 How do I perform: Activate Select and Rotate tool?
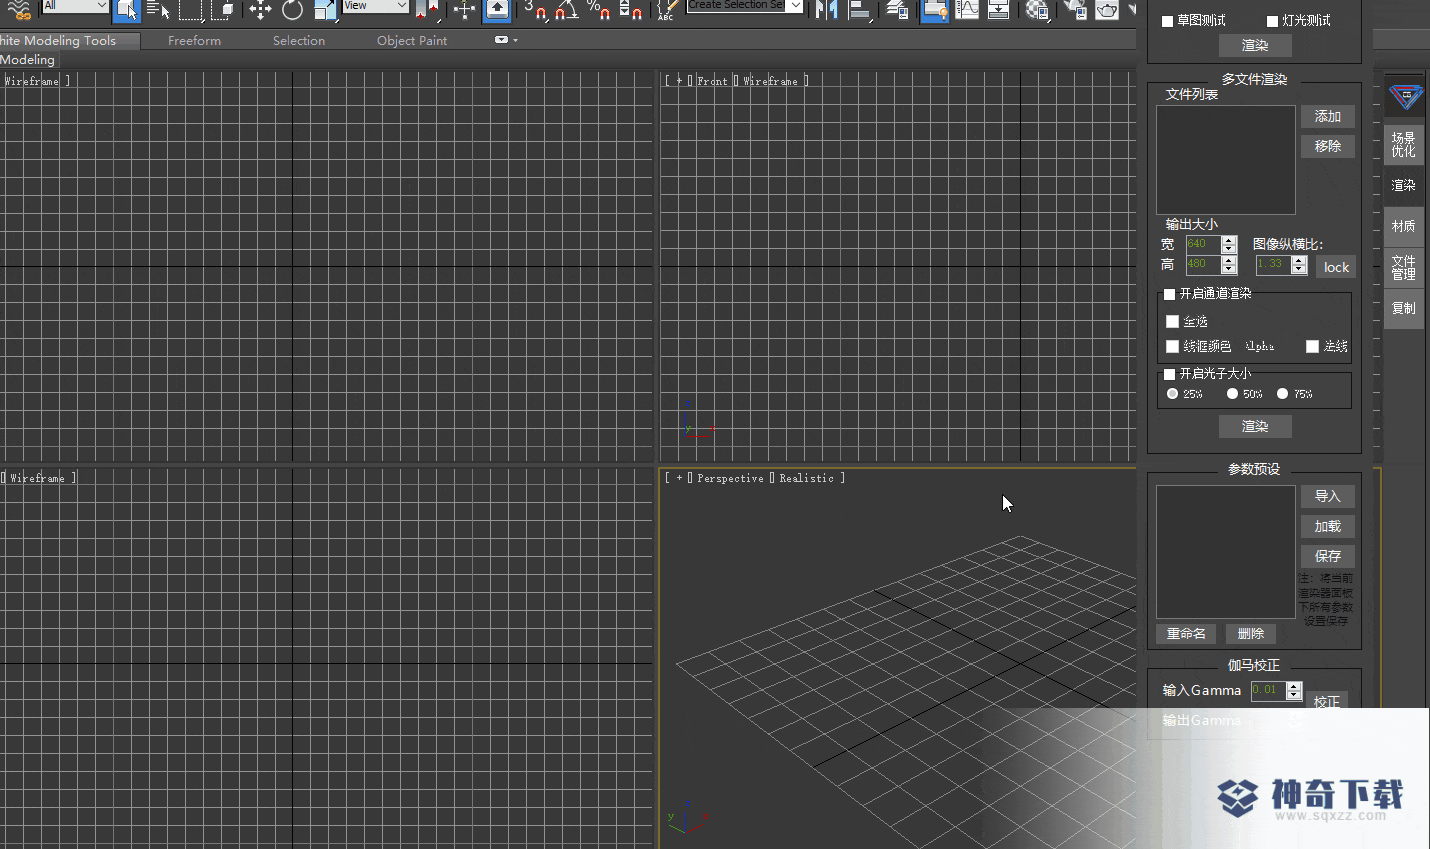pyautogui.click(x=292, y=10)
